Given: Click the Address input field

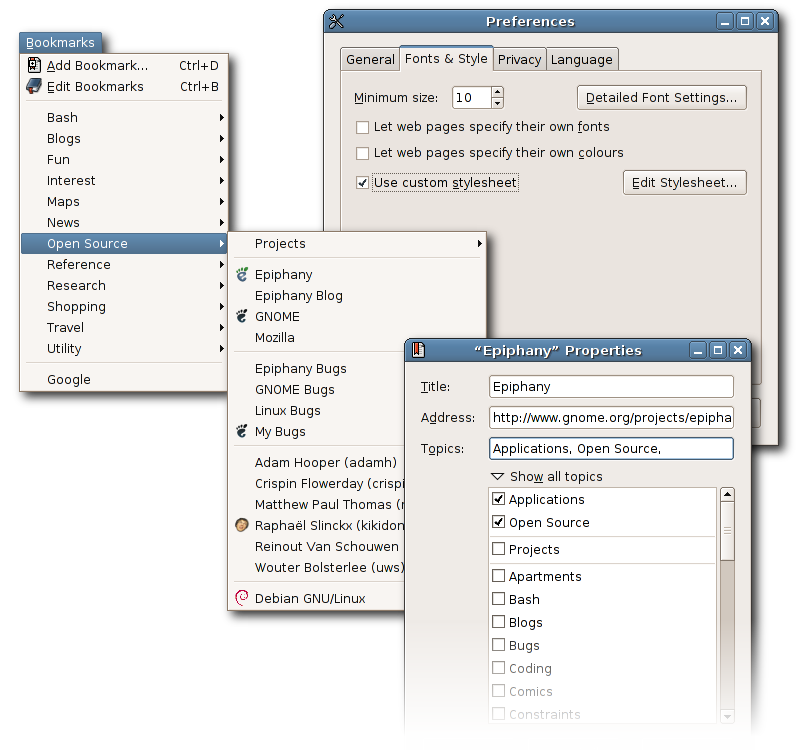Looking at the screenshot, I should (611, 418).
